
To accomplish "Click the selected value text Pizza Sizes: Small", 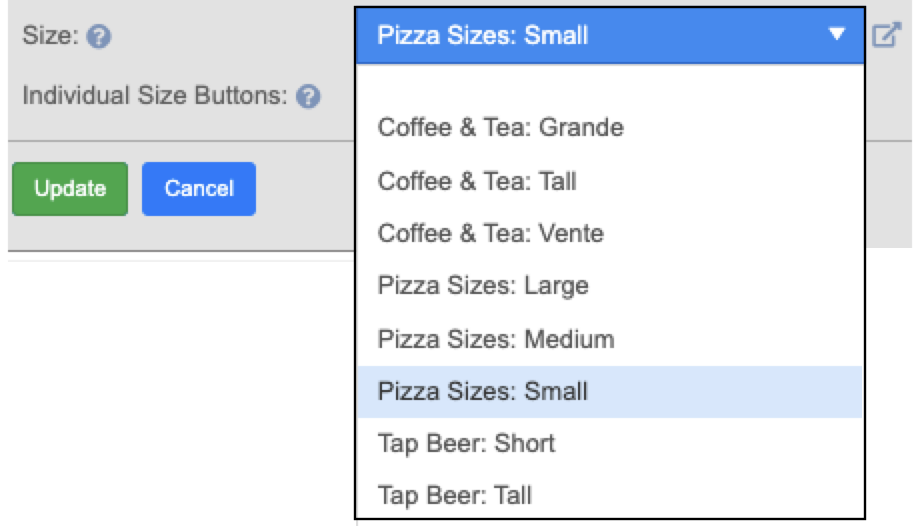I will [x=482, y=35].
